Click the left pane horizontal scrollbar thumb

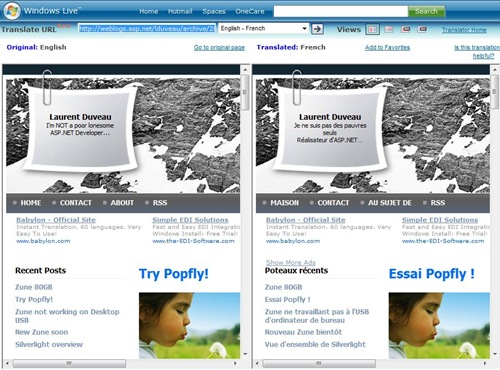tap(69, 363)
